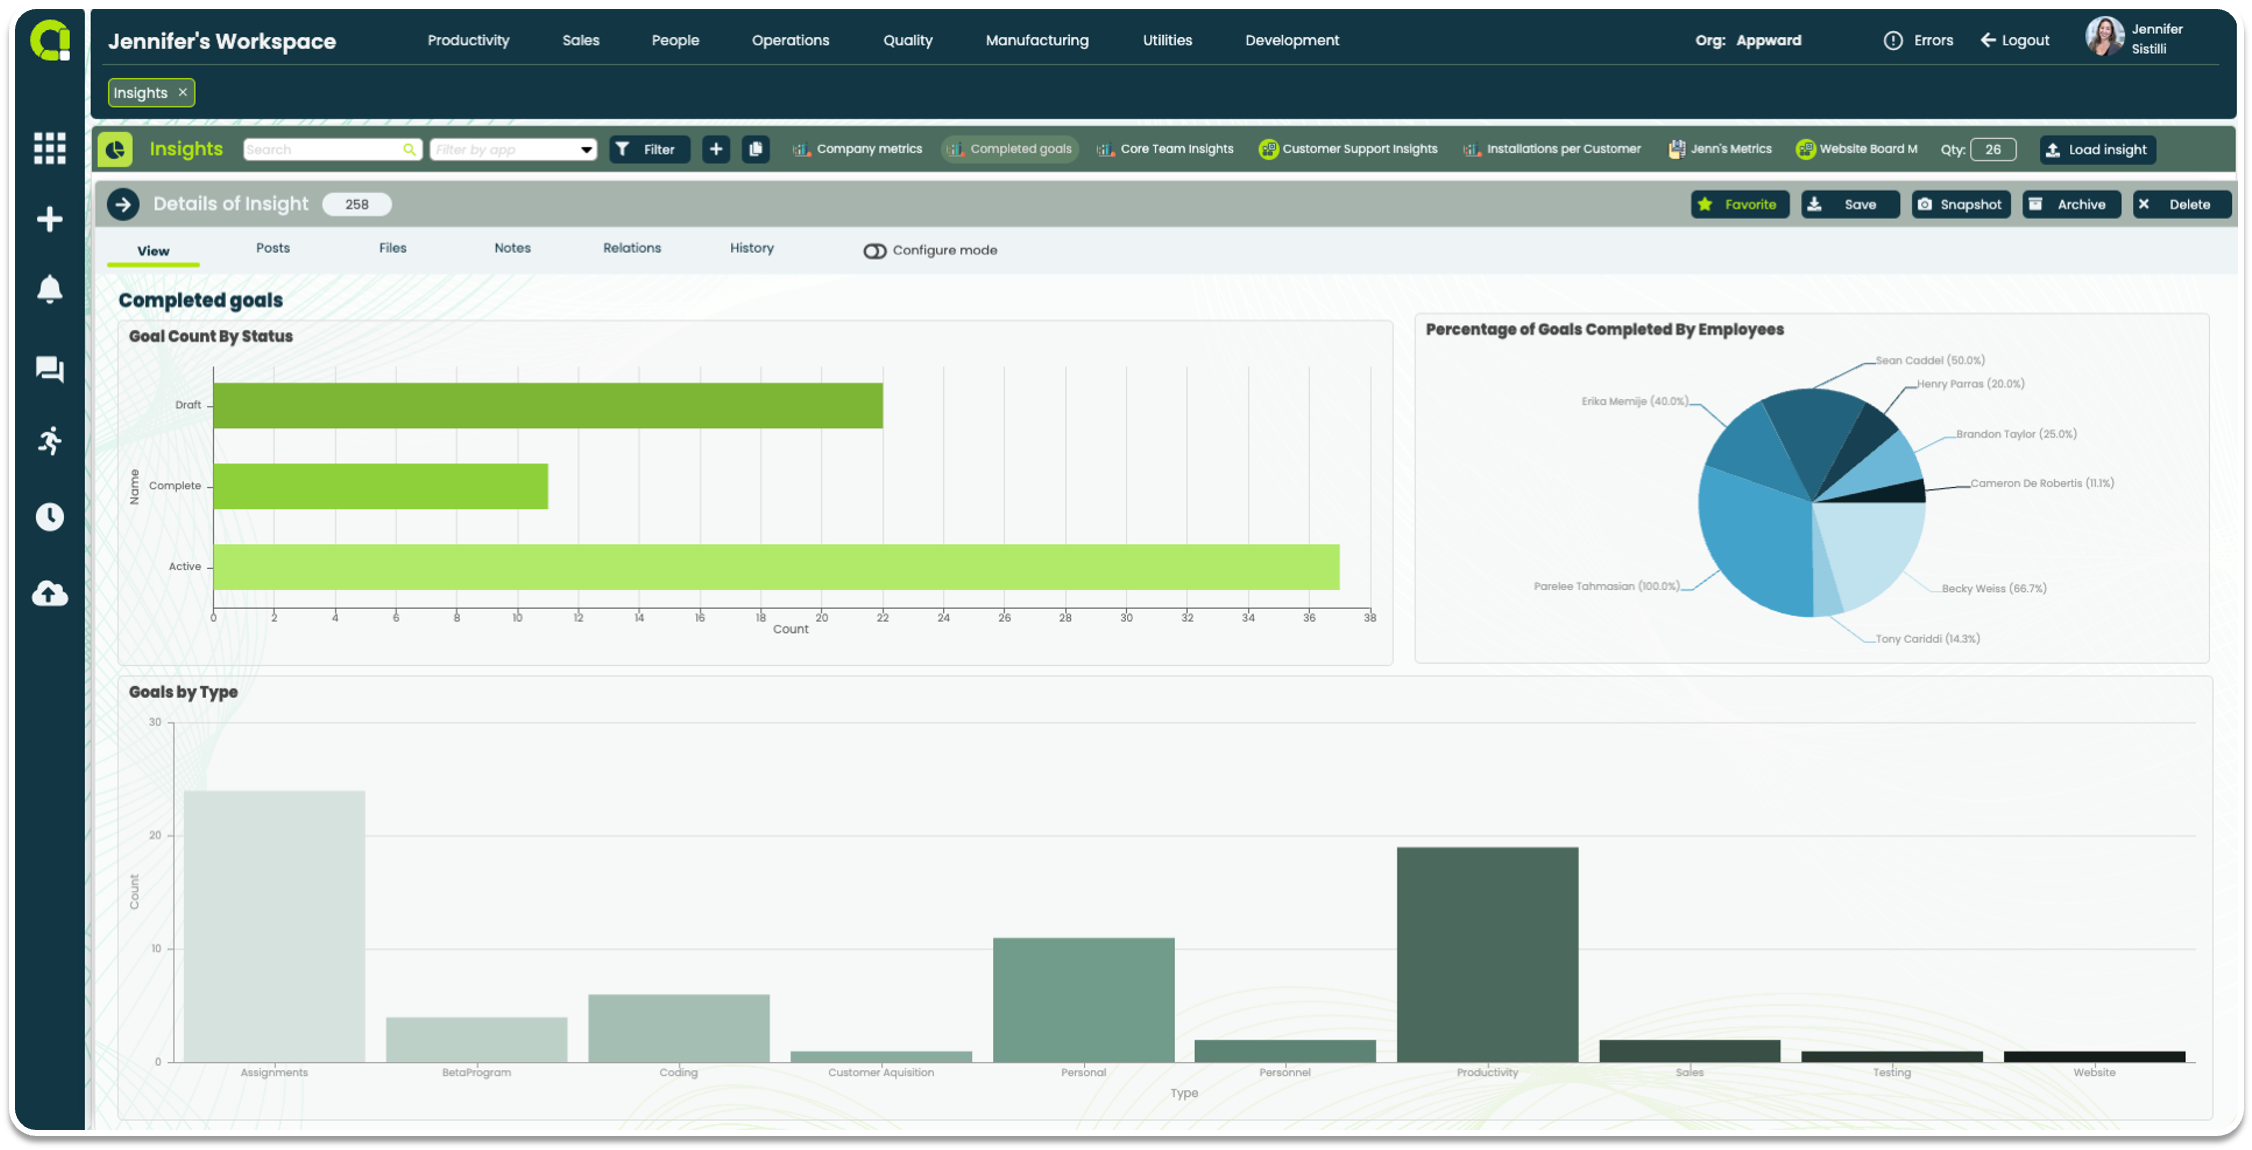This screenshot has width=2252, height=1150.
Task: Open Completed goals insight shortcut
Action: (1010, 149)
